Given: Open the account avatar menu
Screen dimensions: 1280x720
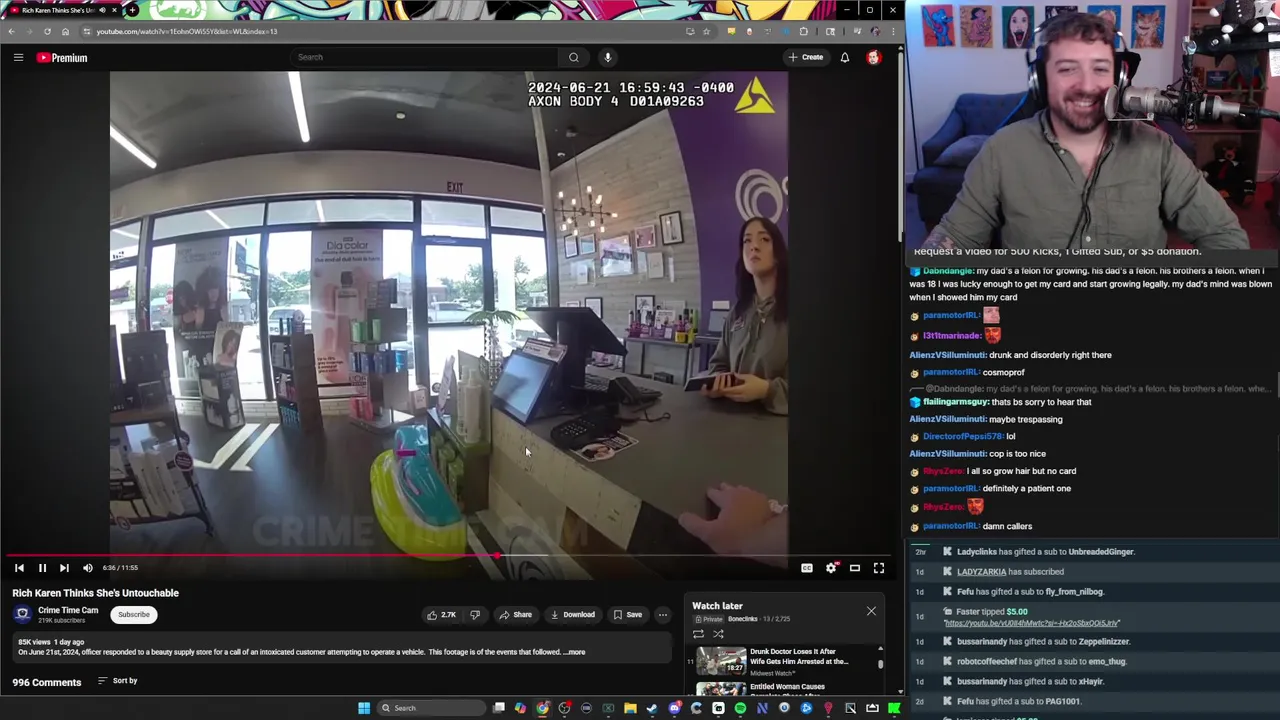Looking at the screenshot, I should pyautogui.click(x=873, y=57).
